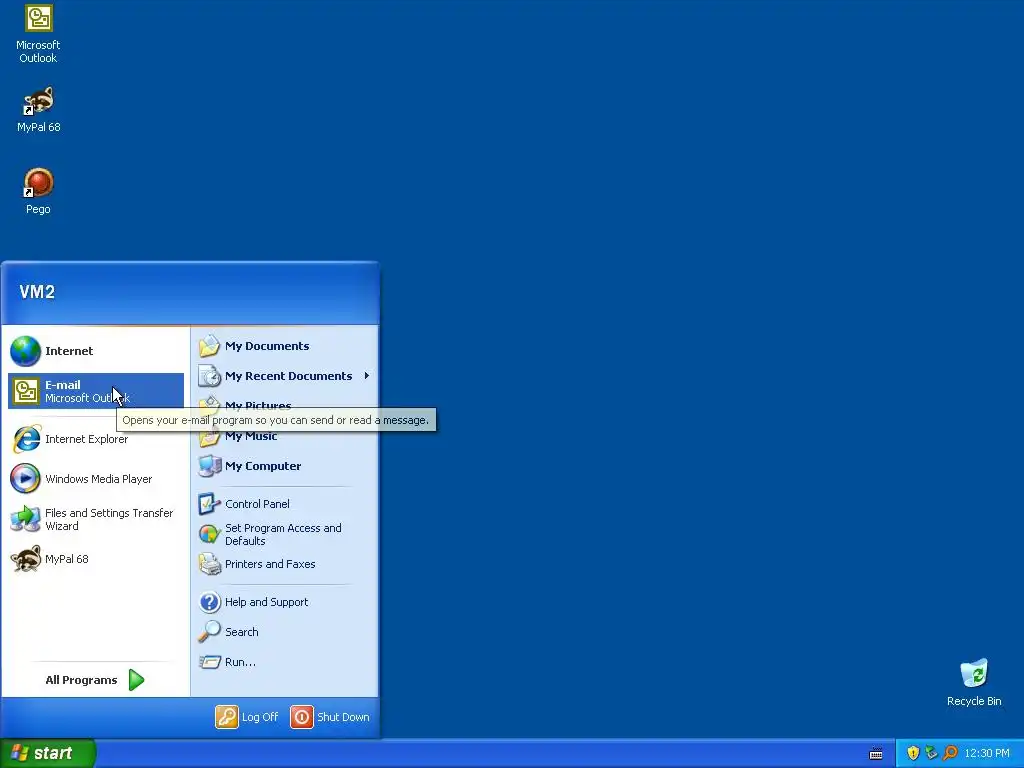Click the Internet globe icon in Start menu
Image resolution: width=1024 pixels, height=768 pixels.
[25, 351]
